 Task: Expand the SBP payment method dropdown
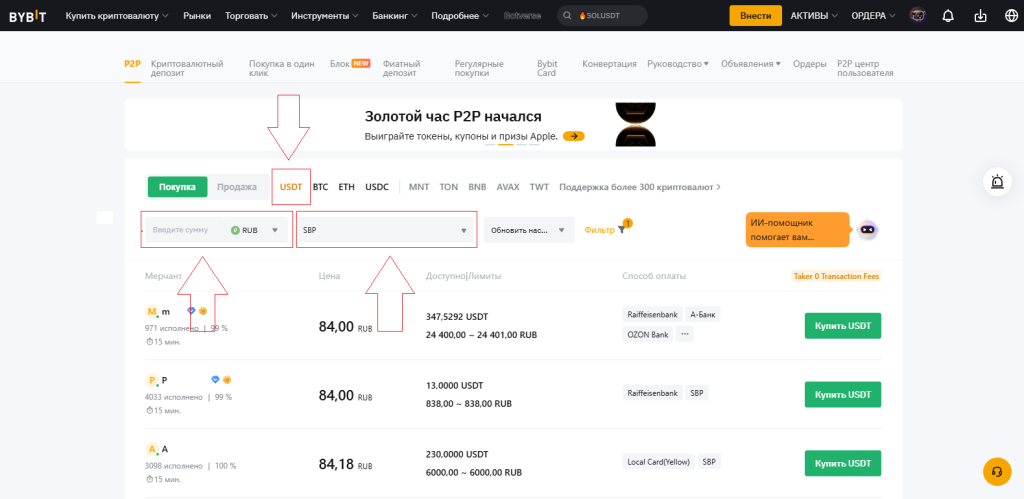385,230
